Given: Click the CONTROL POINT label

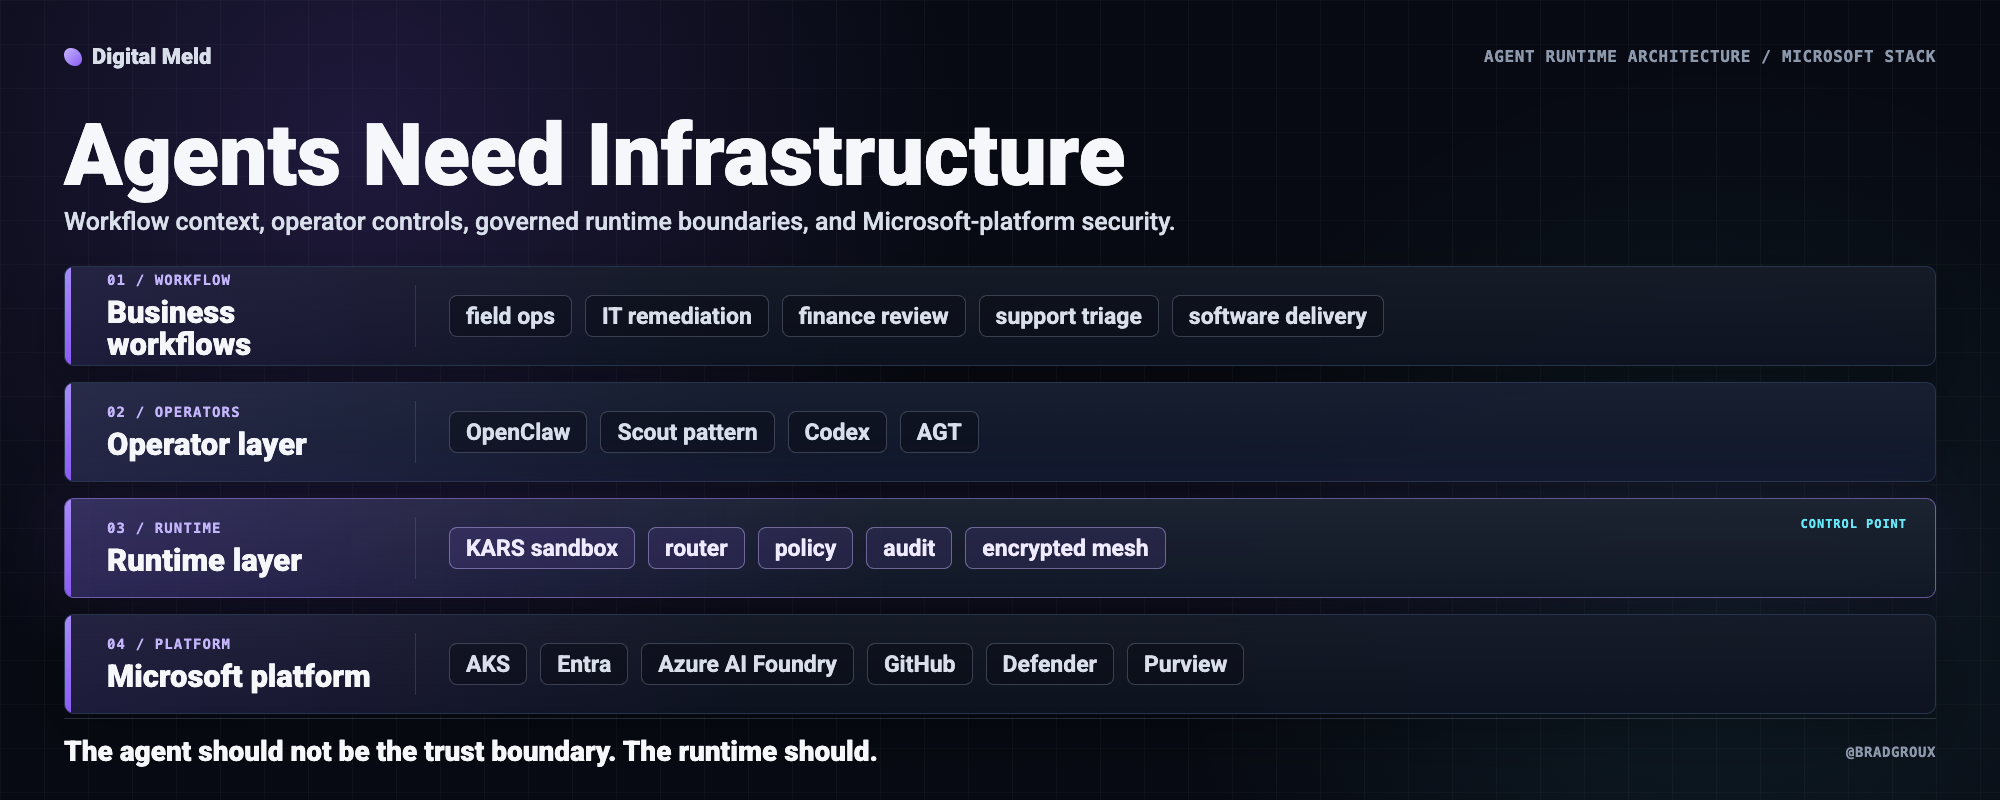Looking at the screenshot, I should [1853, 524].
